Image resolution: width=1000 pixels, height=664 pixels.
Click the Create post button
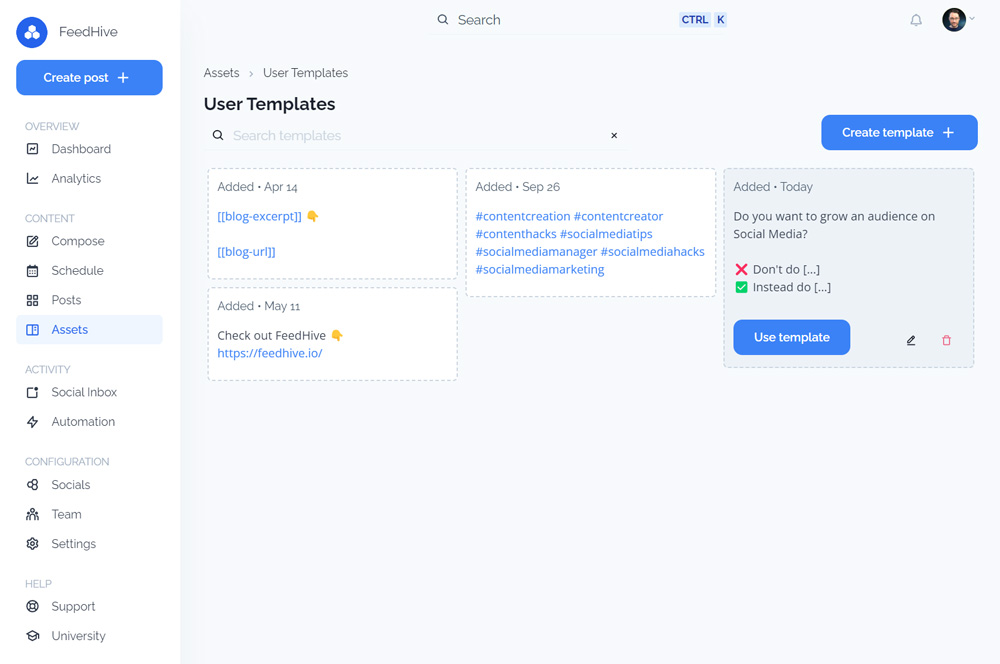(89, 77)
